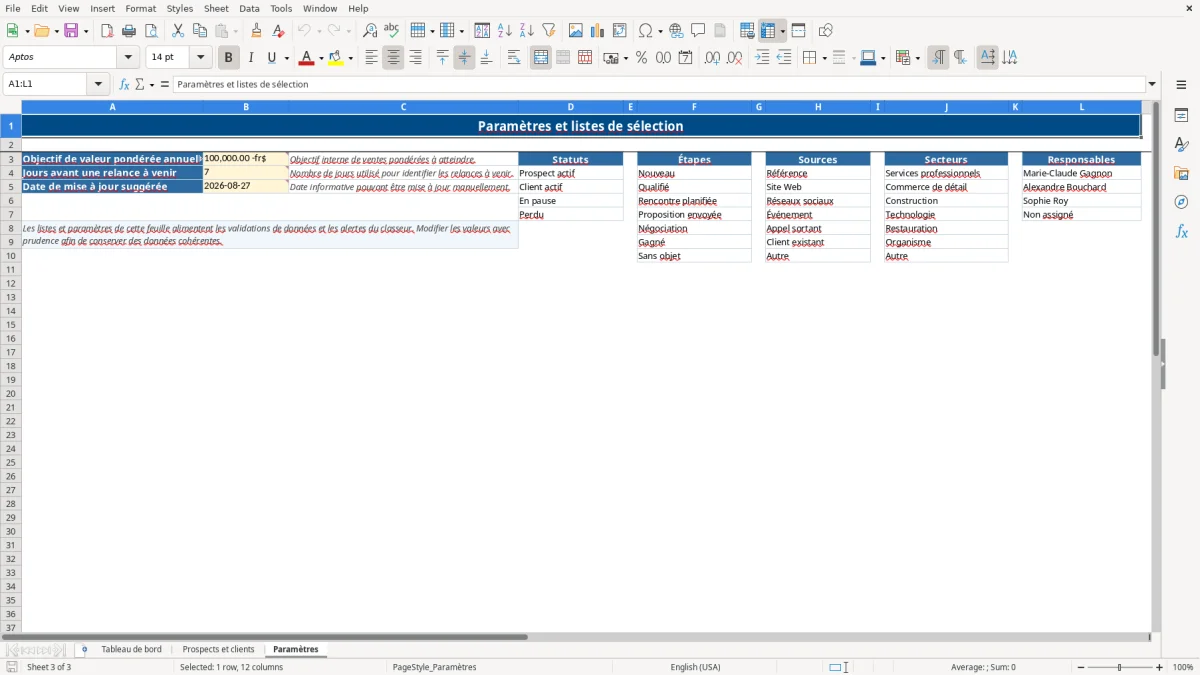Click the zoom slider in status bar
1200x675 pixels.
1119,667
